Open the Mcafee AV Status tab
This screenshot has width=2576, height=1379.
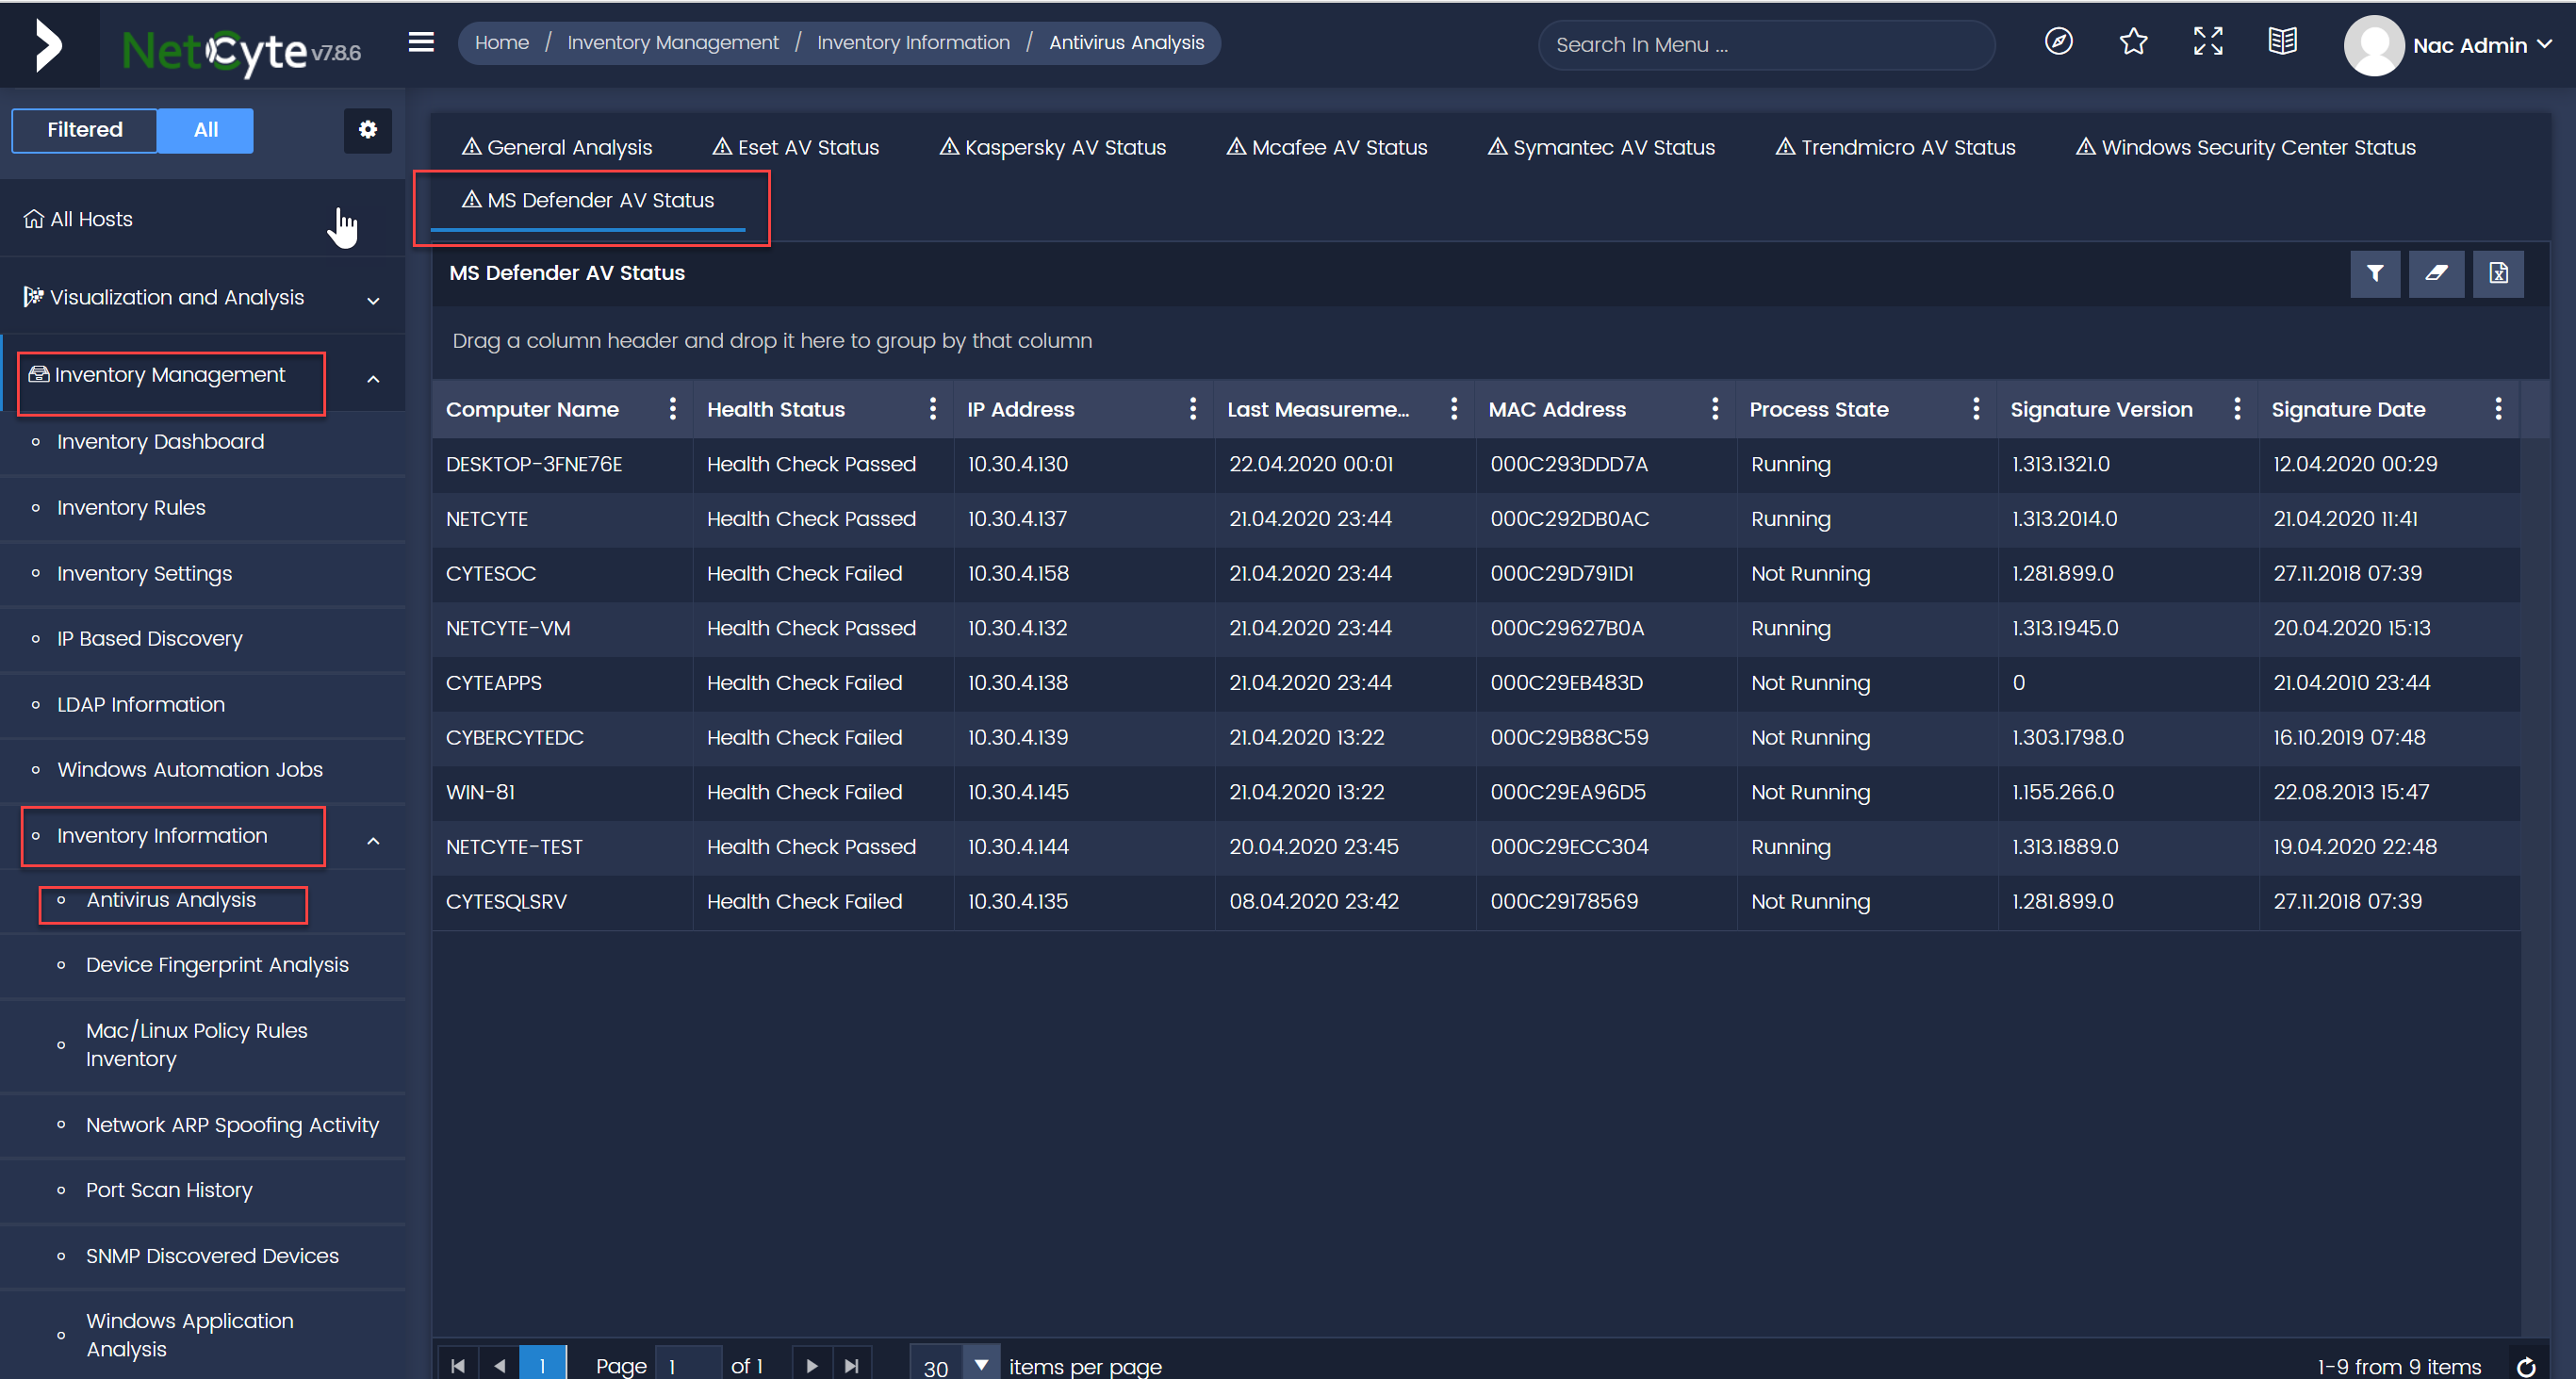(1327, 147)
